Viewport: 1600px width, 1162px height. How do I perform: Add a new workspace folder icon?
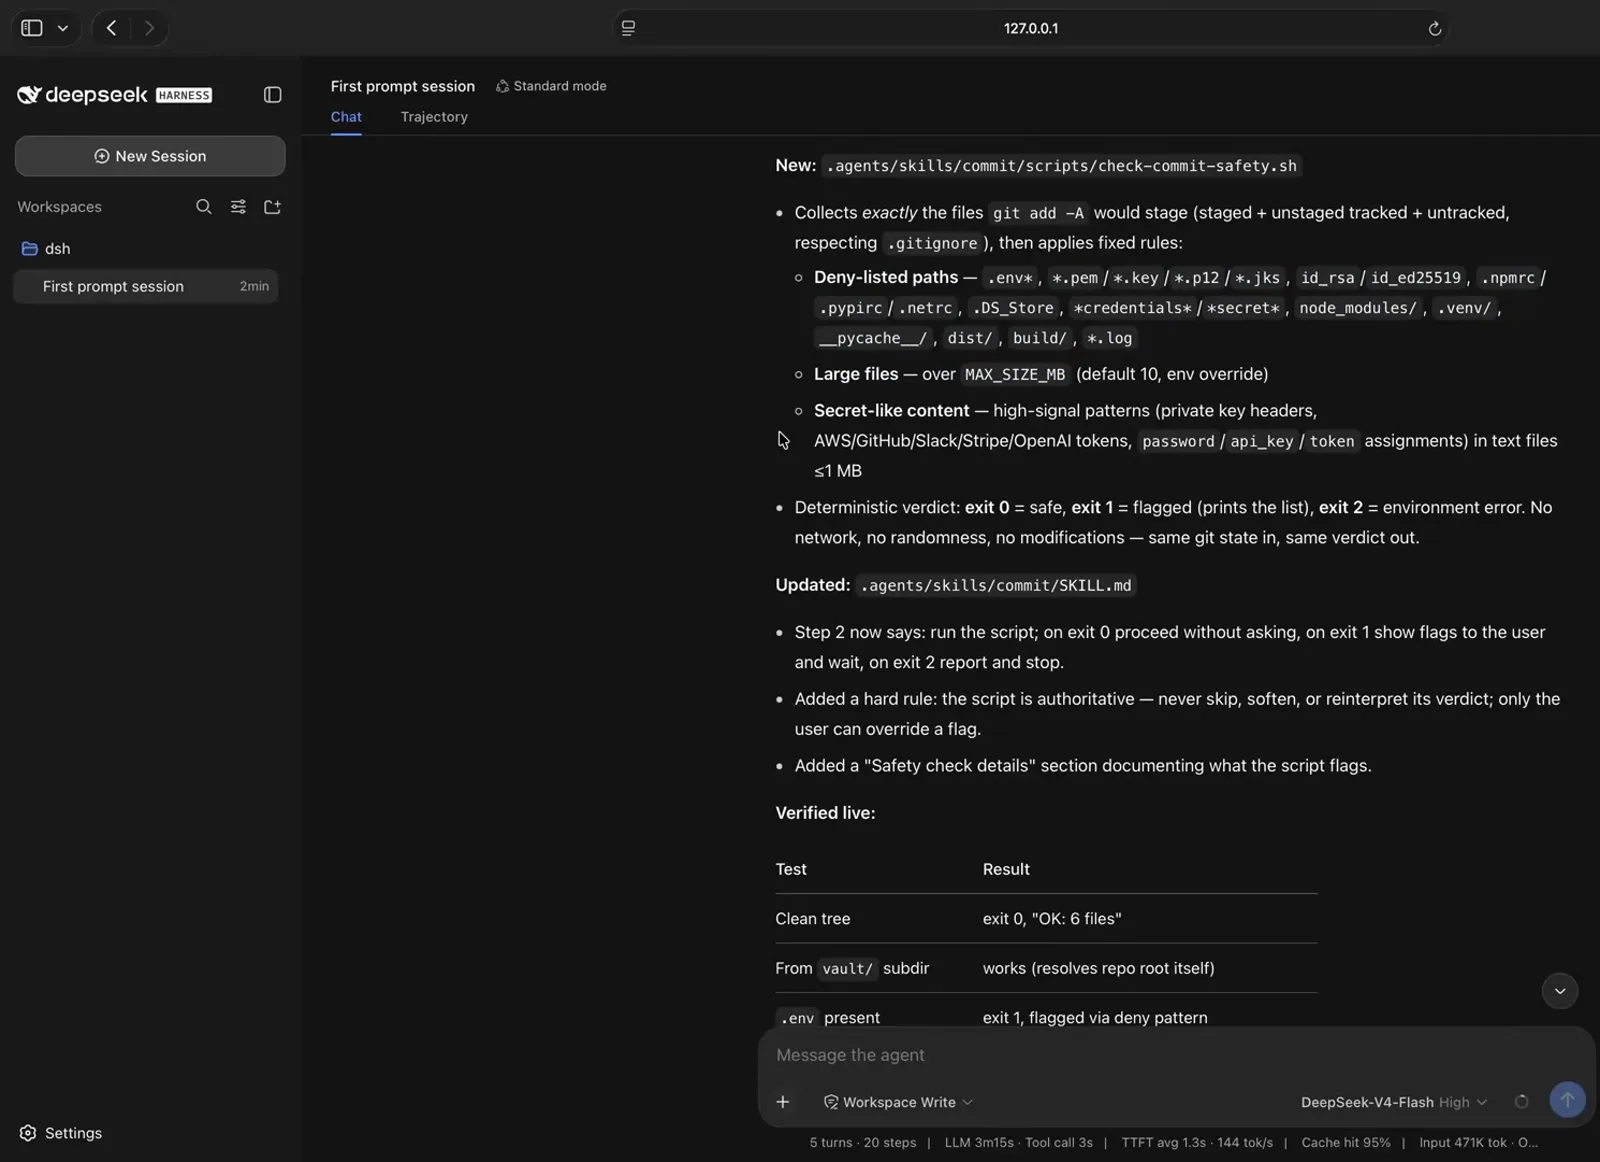click(272, 207)
